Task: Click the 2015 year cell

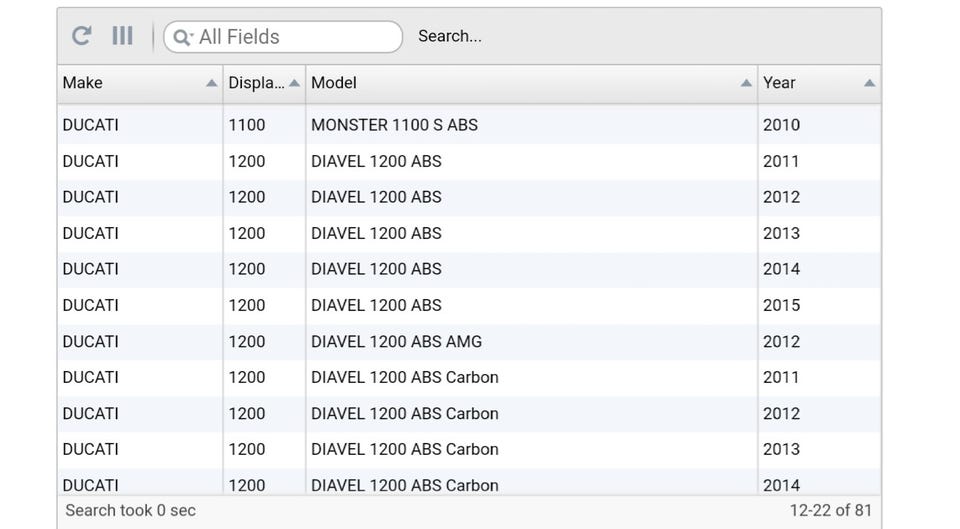Action: tap(781, 305)
